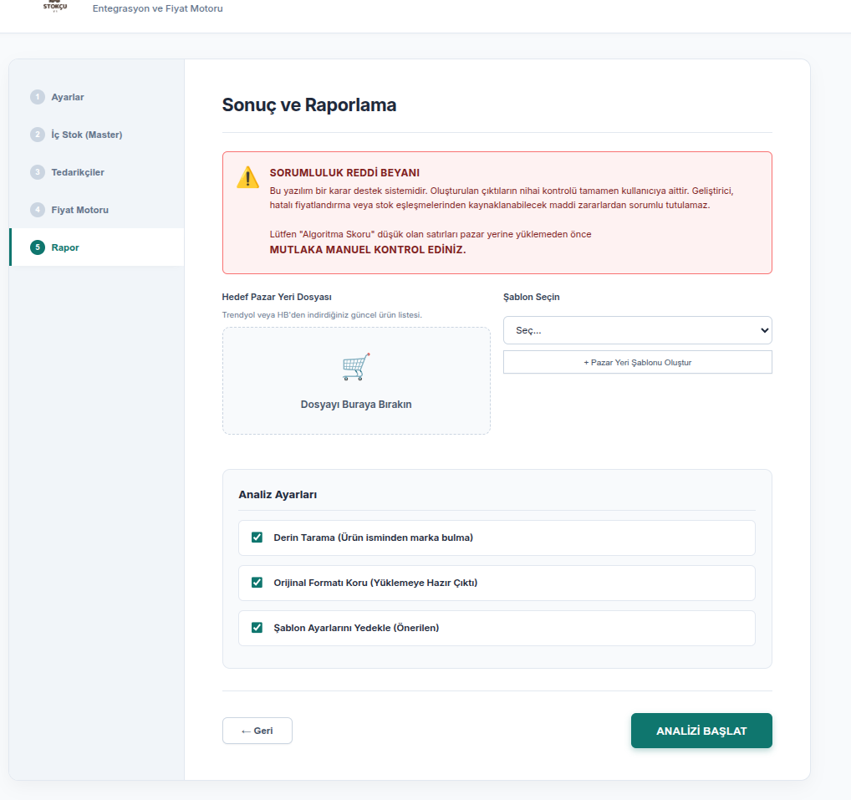Image resolution: width=851 pixels, height=800 pixels.
Task: Click the step 1 number badge
Action: click(38, 97)
